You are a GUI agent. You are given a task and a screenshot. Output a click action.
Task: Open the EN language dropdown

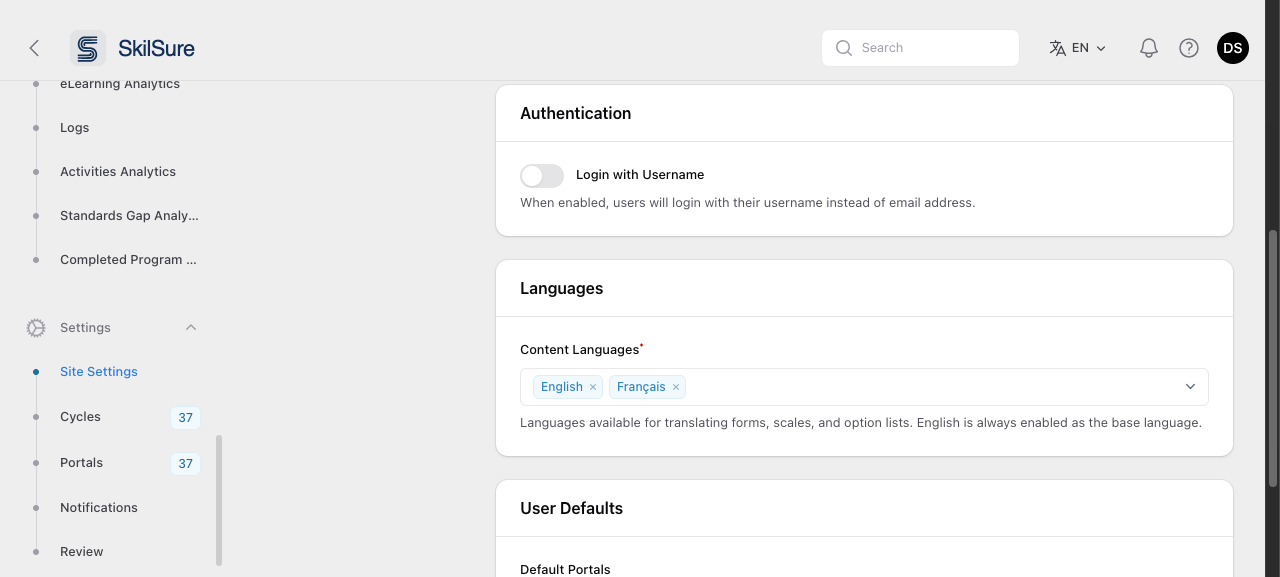pyautogui.click(x=1078, y=48)
